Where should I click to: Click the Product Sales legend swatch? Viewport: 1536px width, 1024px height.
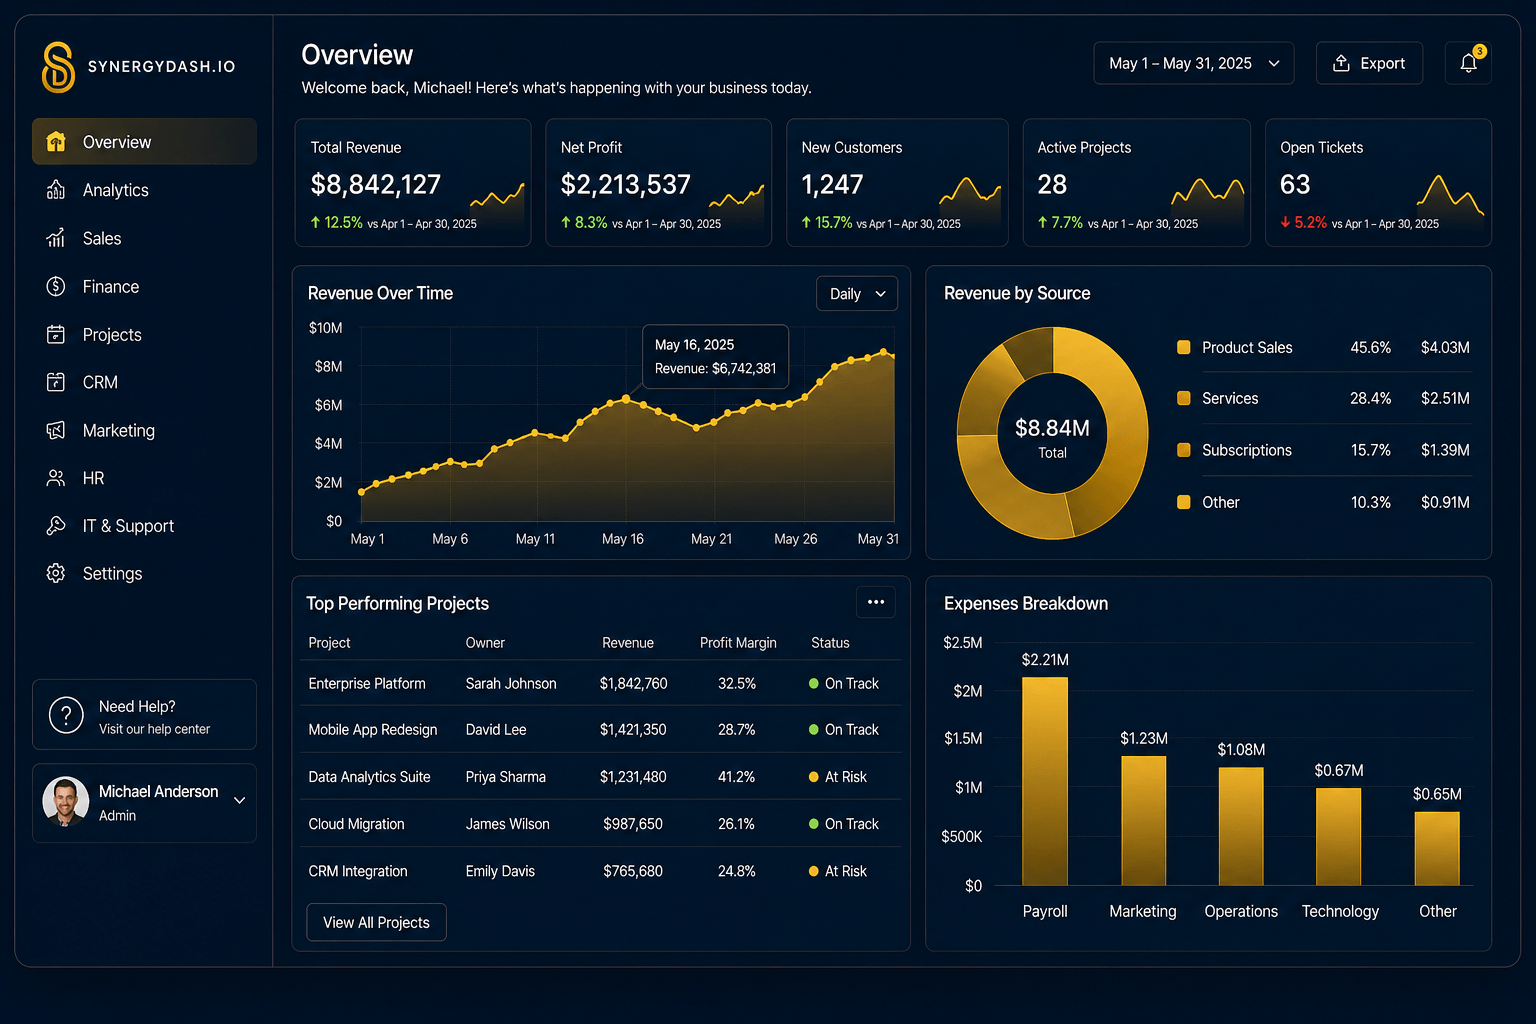[x=1184, y=347]
